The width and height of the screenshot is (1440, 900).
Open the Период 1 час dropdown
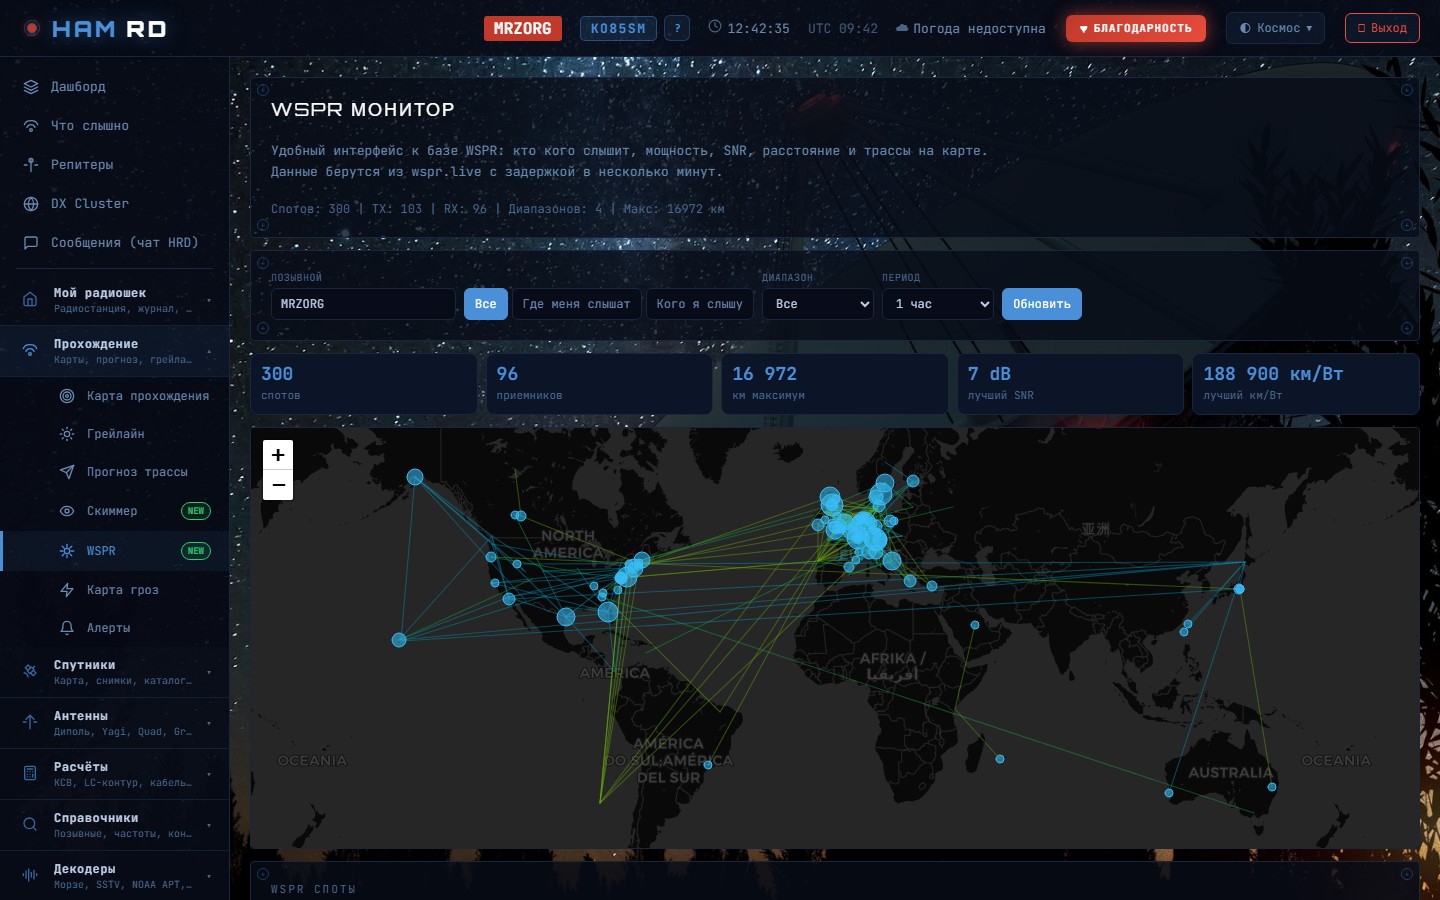938,304
